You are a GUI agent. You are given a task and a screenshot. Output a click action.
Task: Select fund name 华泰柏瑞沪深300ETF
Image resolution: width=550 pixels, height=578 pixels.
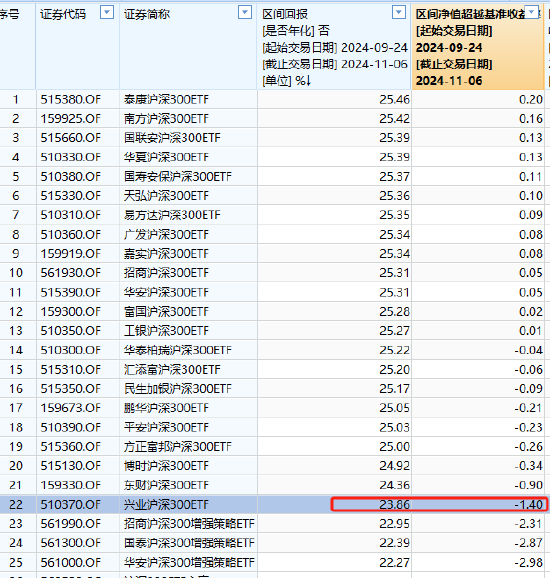(x=178, y=350)
